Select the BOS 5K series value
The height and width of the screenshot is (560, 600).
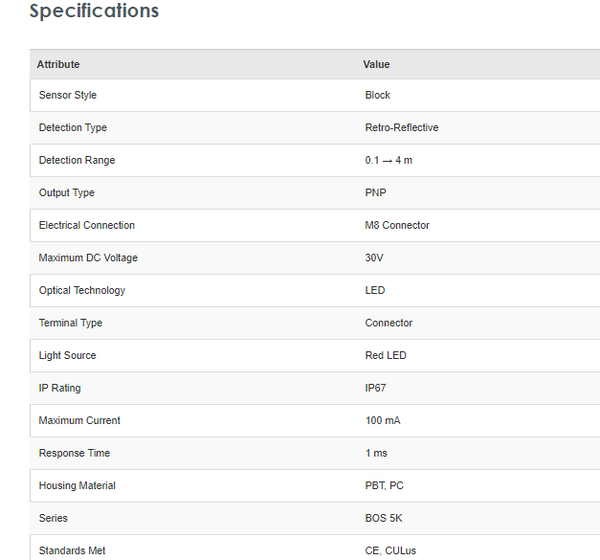pos(384,518)
